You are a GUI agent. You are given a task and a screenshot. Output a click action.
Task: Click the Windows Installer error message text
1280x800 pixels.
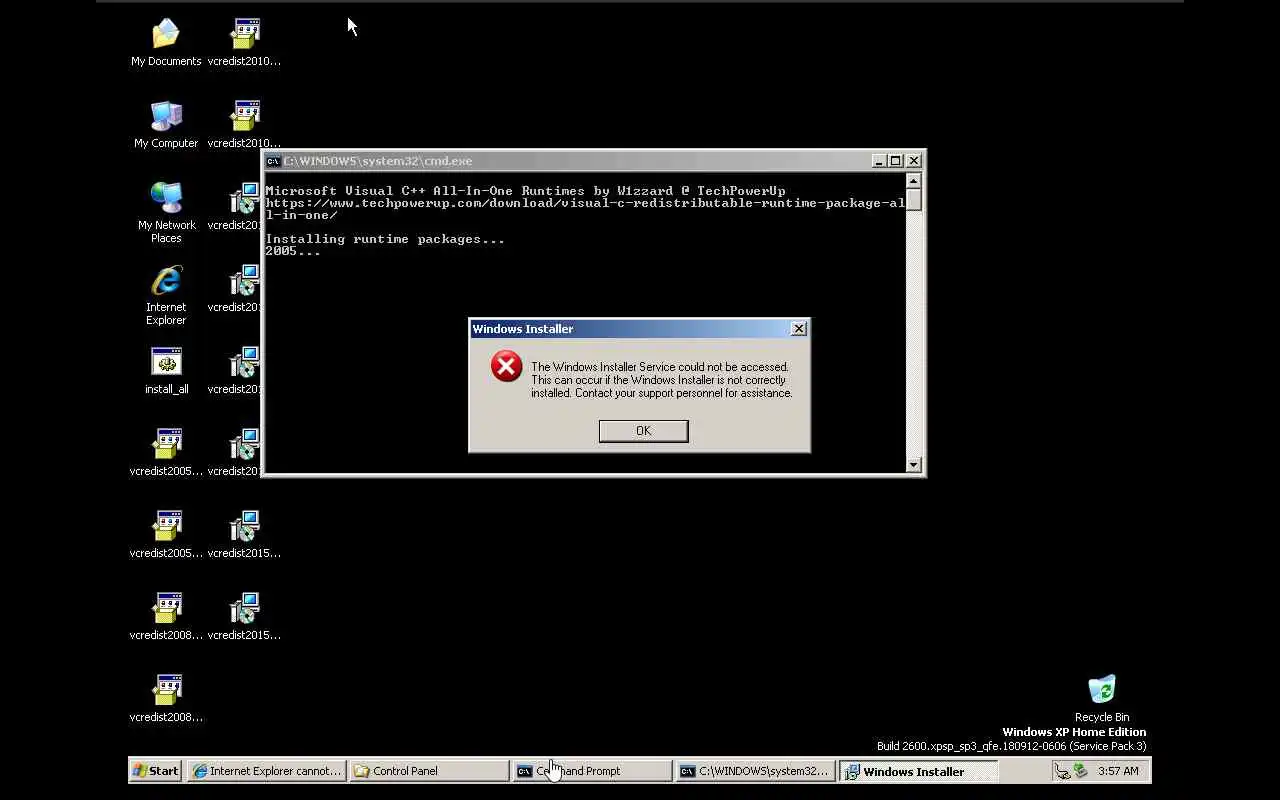click(x=661, y=380)
